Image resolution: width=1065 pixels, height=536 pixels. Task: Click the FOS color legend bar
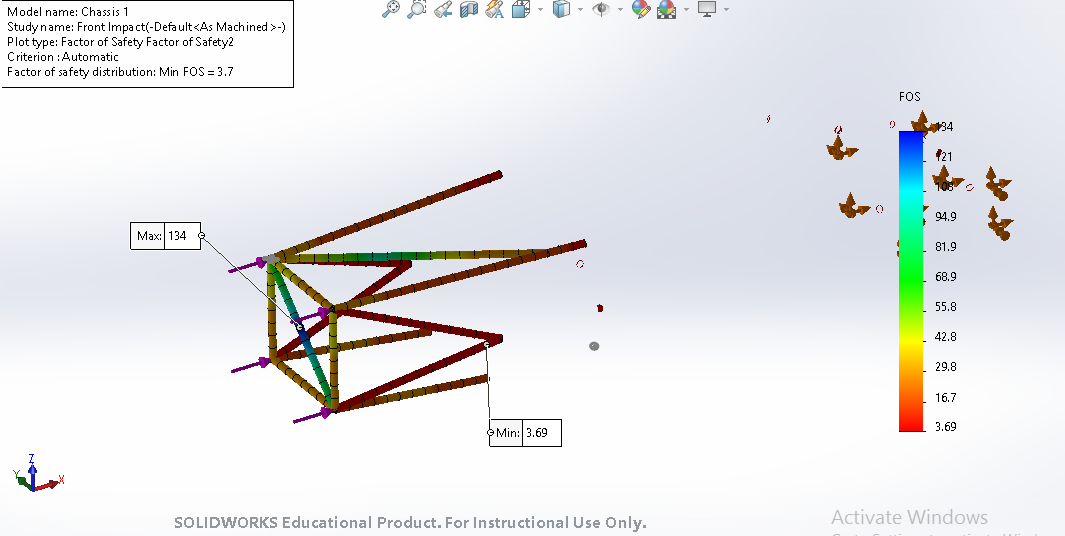pyautogui.click(x=911, y=281)
